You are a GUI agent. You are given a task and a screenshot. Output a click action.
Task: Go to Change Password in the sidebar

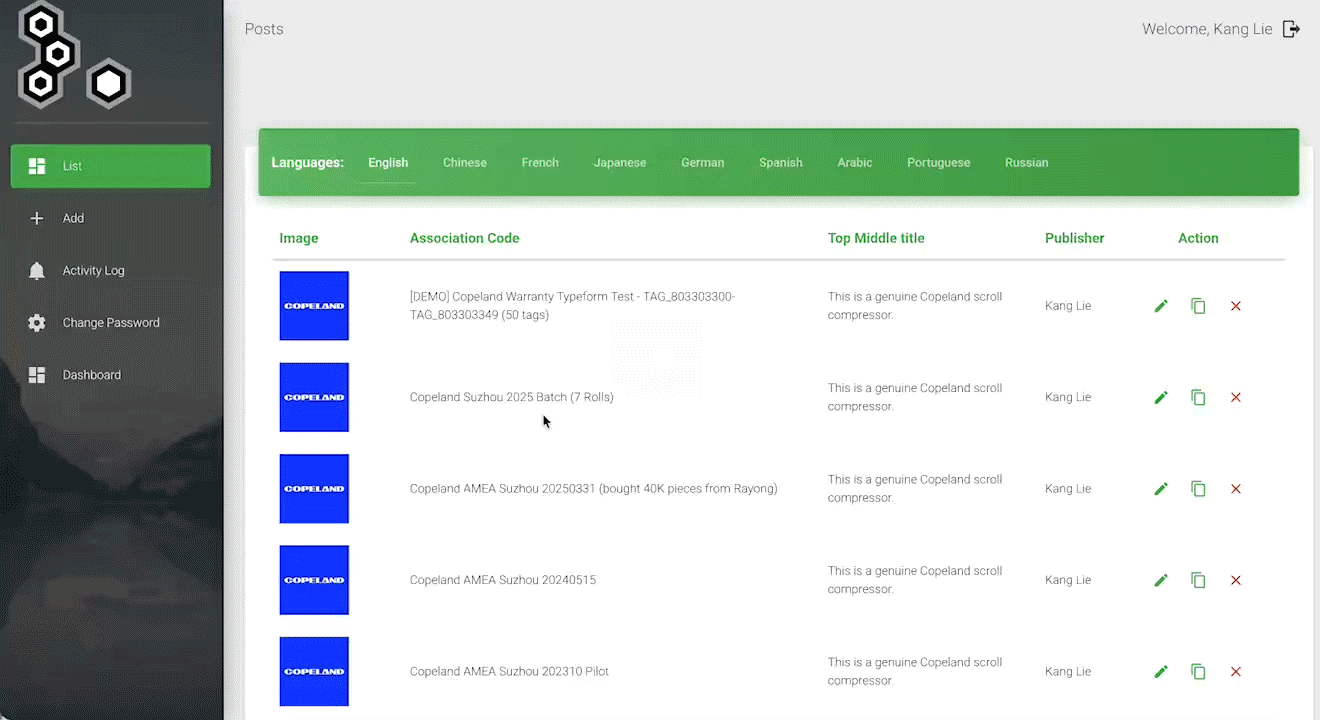111,323
